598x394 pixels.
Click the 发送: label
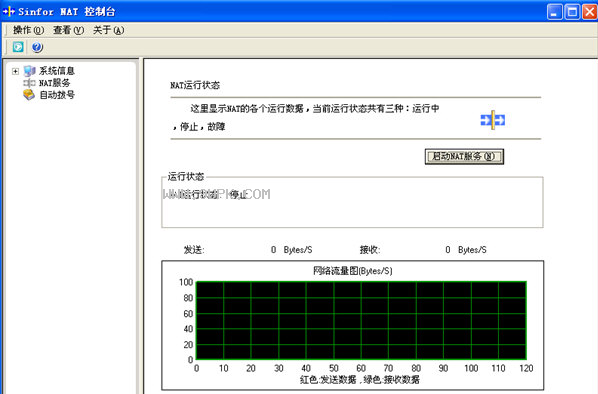pos(194,250)
